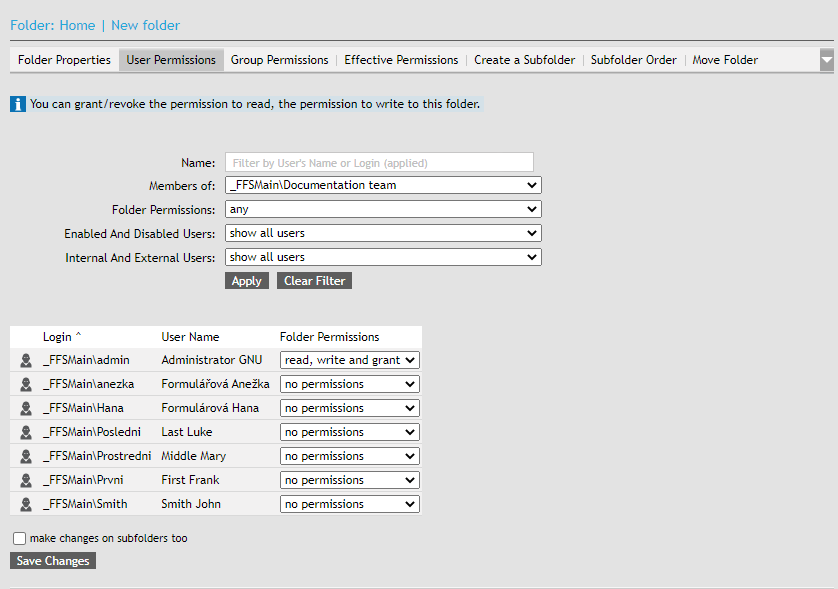The width and height of the screenshot is (838, 589).
Task: Switch to the Group Permissions tab
Action: tap(279, 60)
